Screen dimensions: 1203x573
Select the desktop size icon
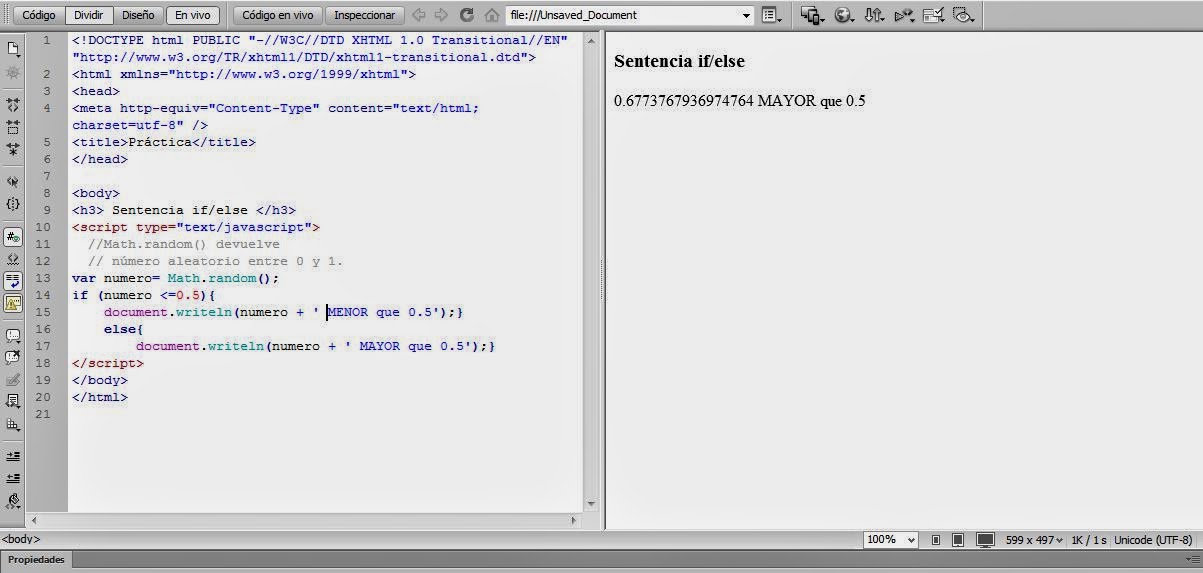pyautogui.click(x=985, y=540)
